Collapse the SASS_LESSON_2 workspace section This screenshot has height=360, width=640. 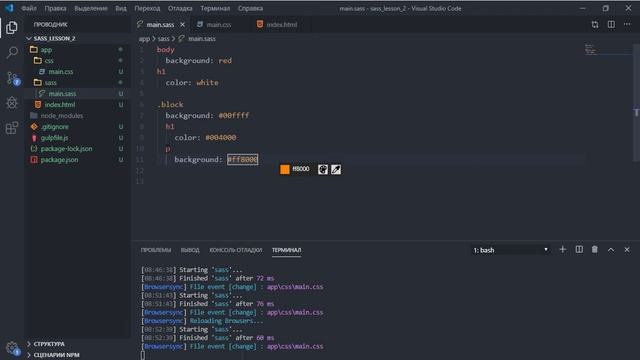pos(78,38)
